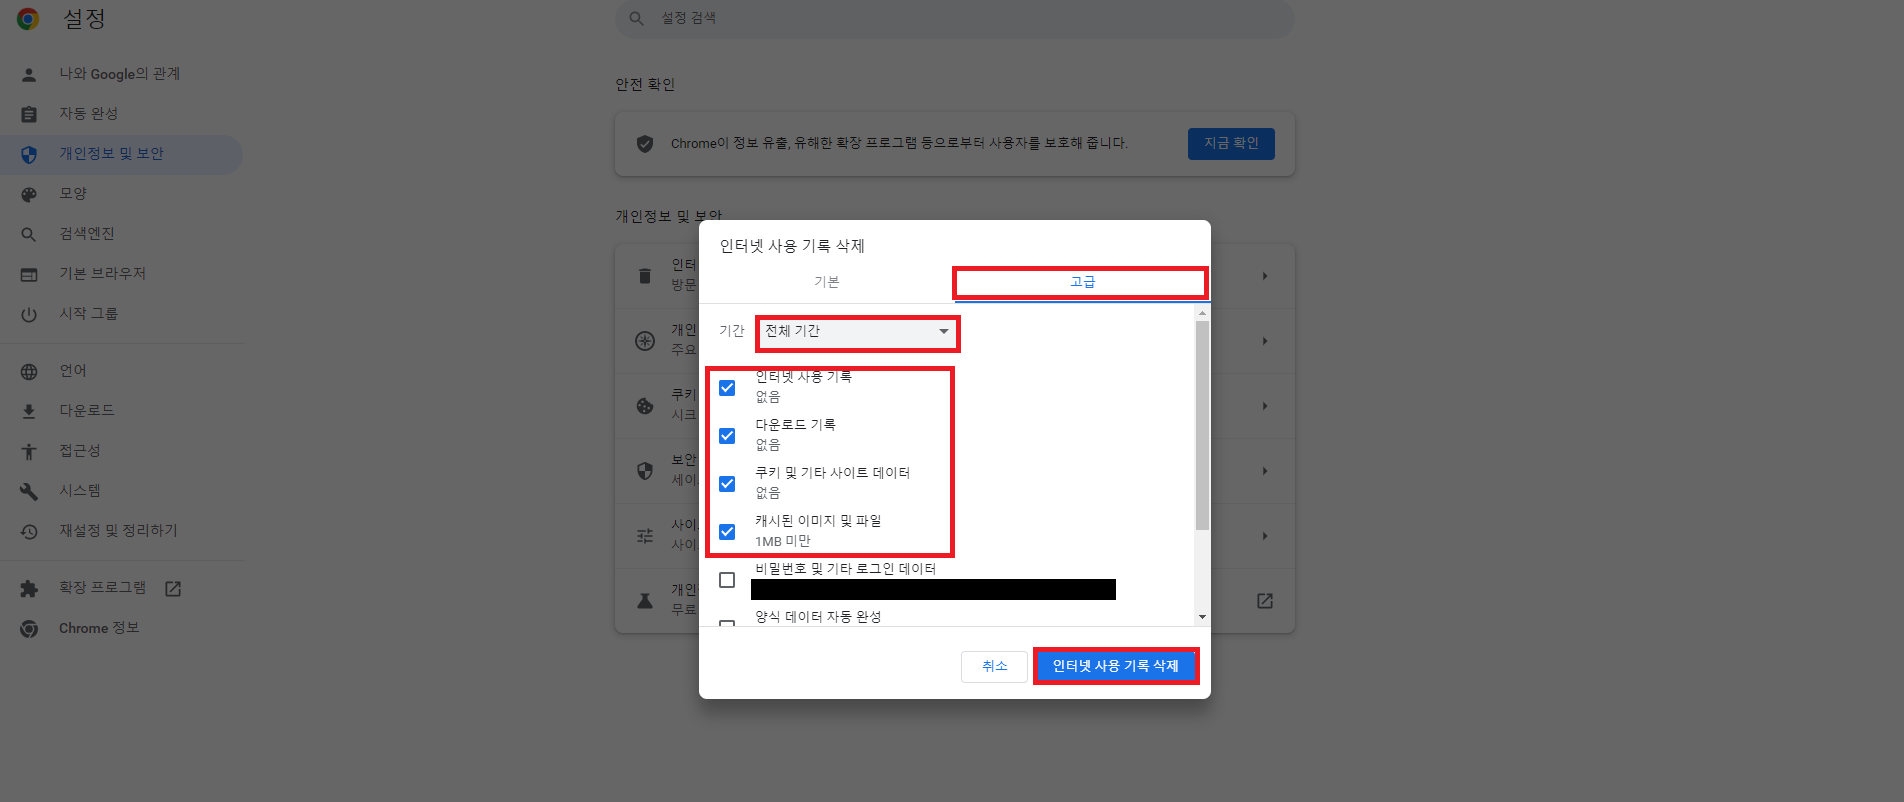Open 재설정 및 정리하기 section
The height and width of the screenshot is (802, 1904).
[x=120, y=531]
